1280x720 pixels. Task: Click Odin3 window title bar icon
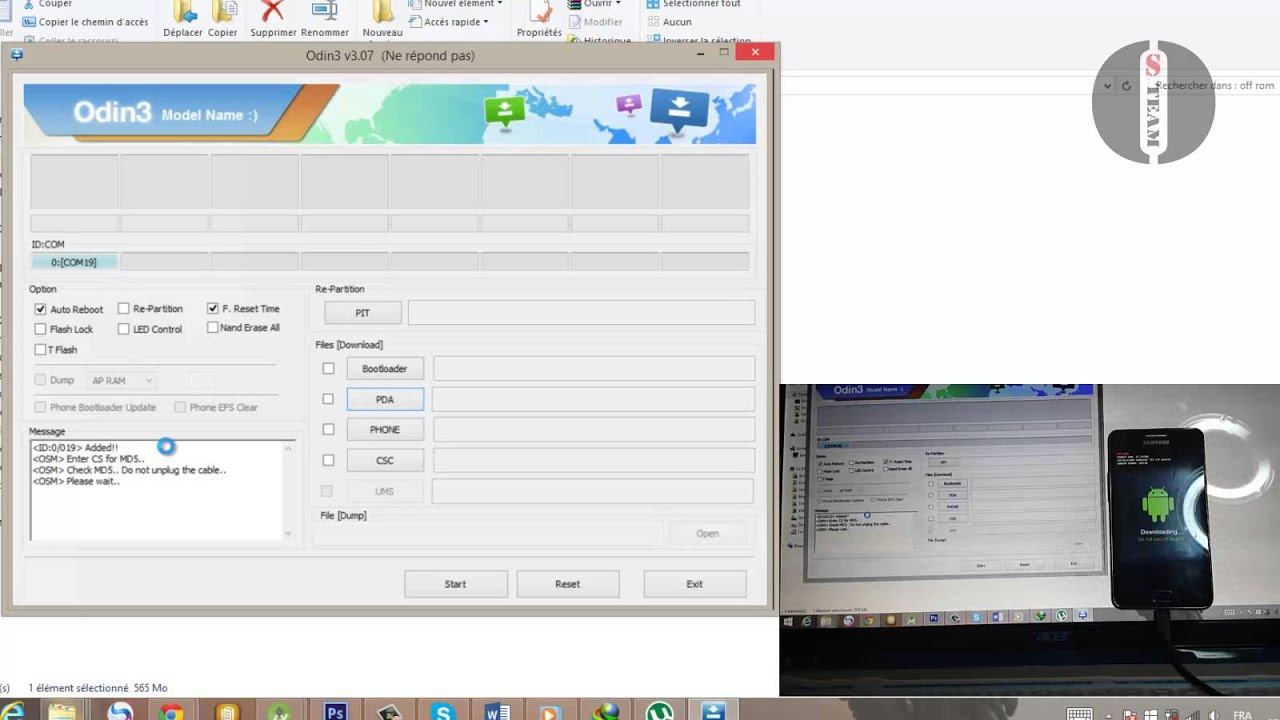click(x=17, y=55)
